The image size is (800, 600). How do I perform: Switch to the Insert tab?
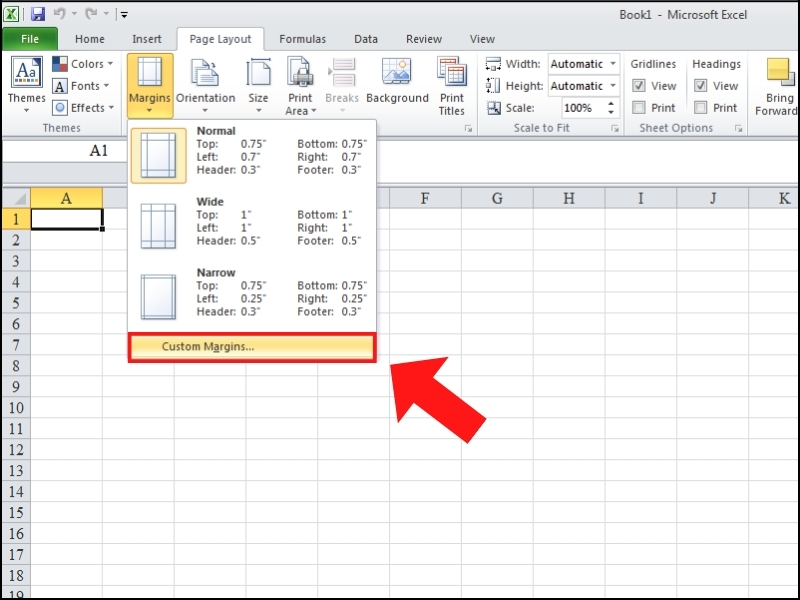(x=147, y=39)
